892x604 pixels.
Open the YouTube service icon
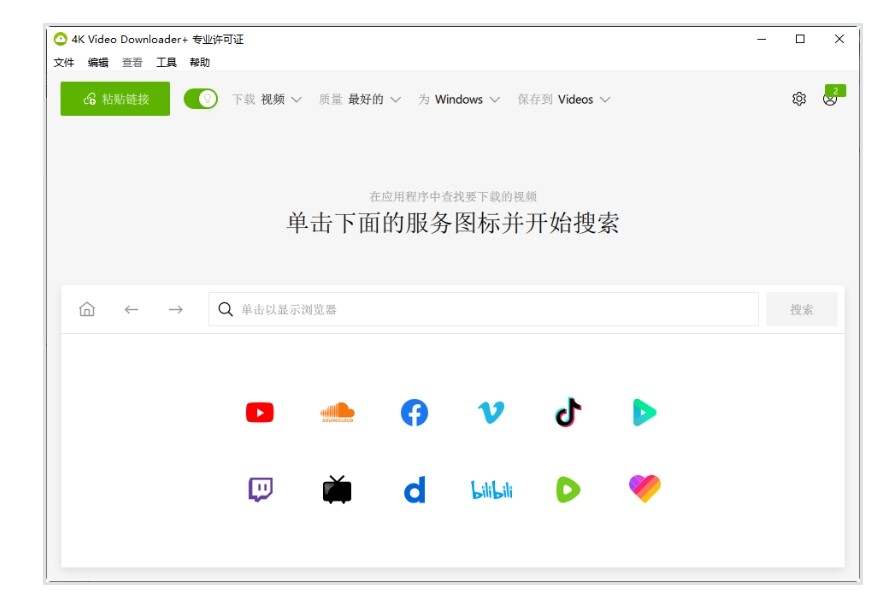tap(260, 412)
